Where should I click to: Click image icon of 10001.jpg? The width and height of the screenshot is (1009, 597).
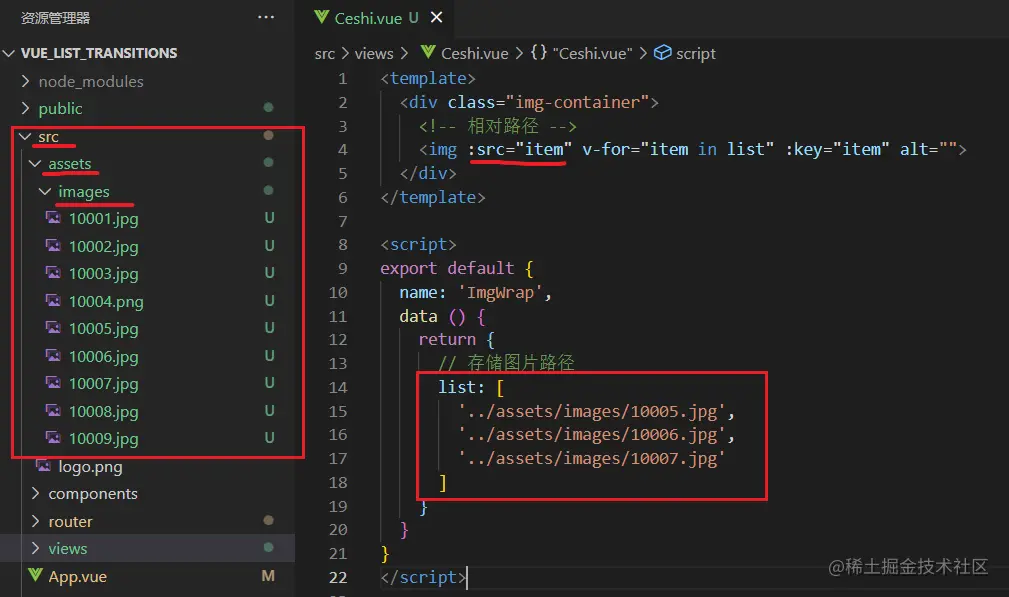[53, 218]
